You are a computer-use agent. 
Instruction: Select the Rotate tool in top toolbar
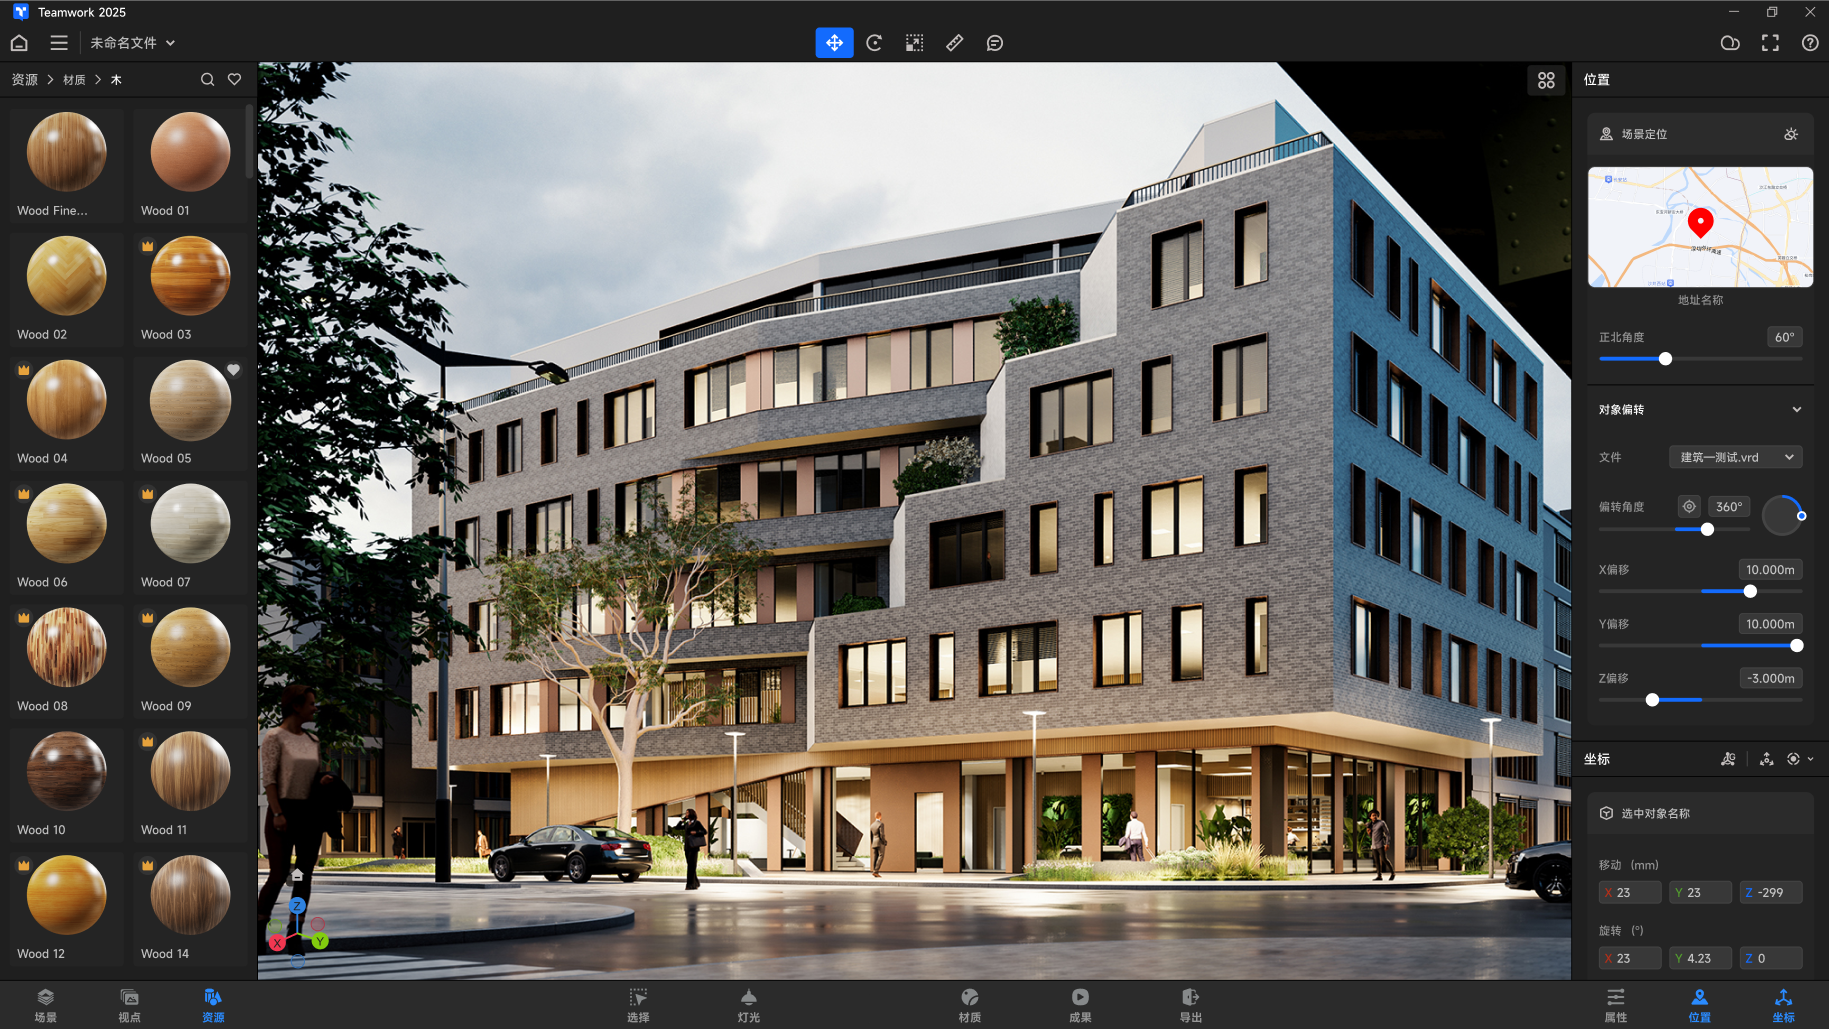point(874,43)
